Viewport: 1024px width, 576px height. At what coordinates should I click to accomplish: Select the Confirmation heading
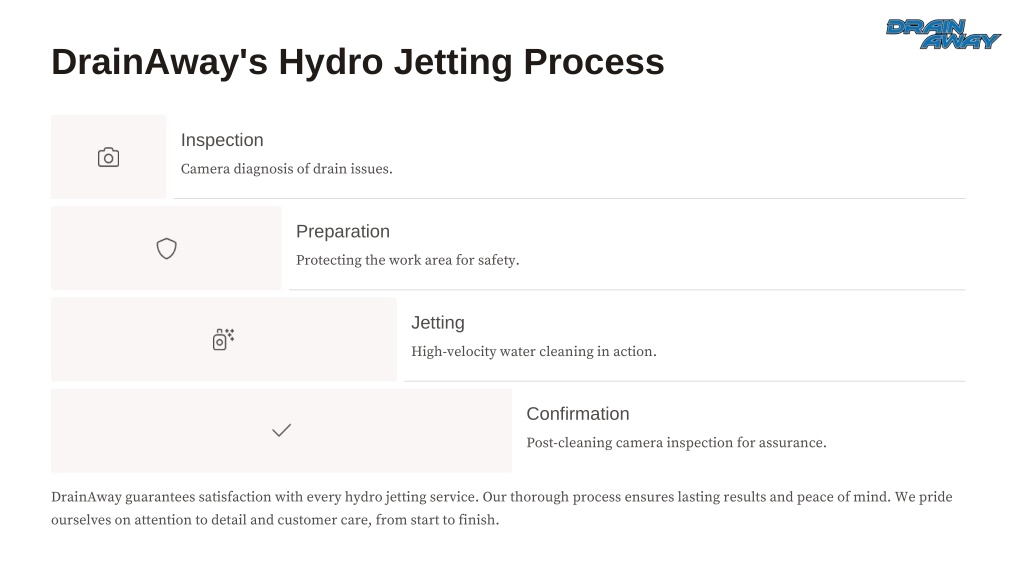578,414
